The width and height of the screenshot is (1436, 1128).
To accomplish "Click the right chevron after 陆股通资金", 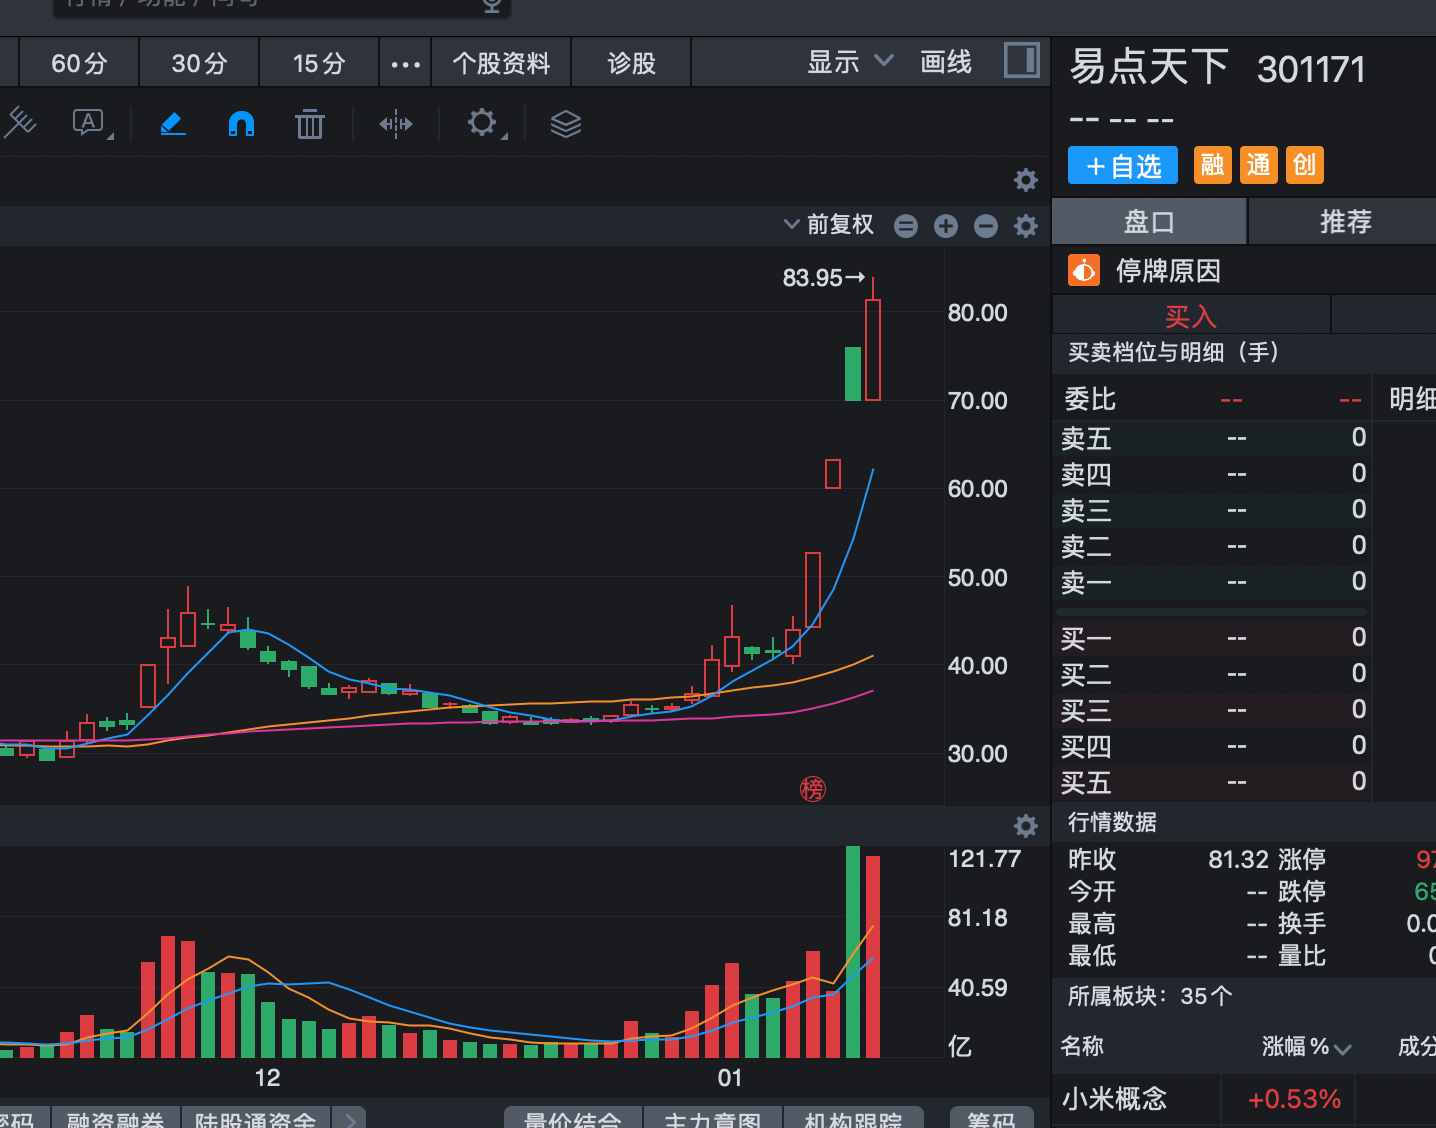I will click(x=350, y=1119).
